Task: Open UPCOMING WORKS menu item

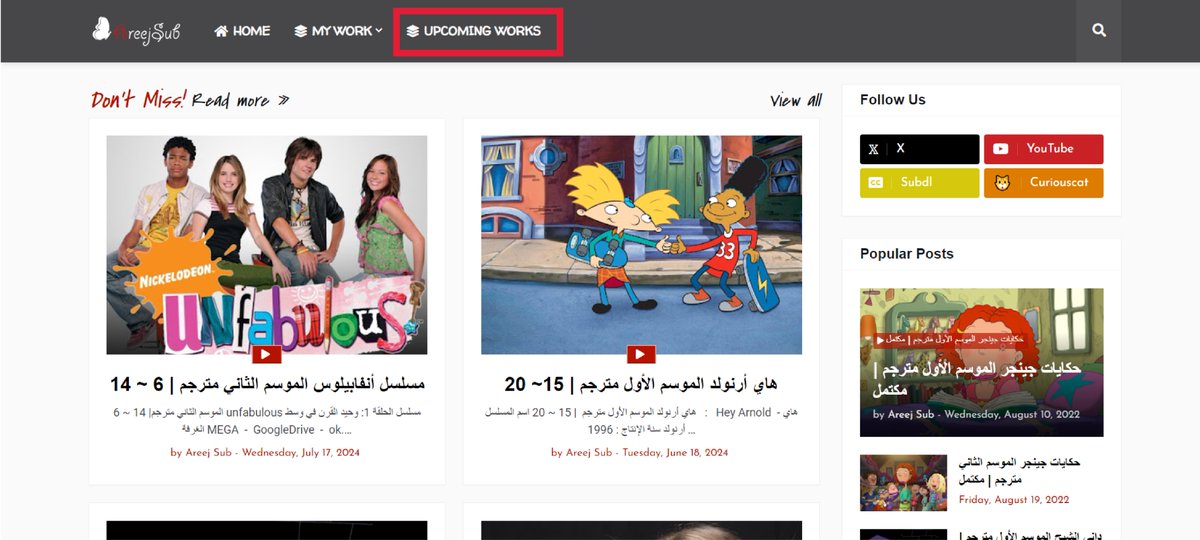Action: tap(473, 31)
